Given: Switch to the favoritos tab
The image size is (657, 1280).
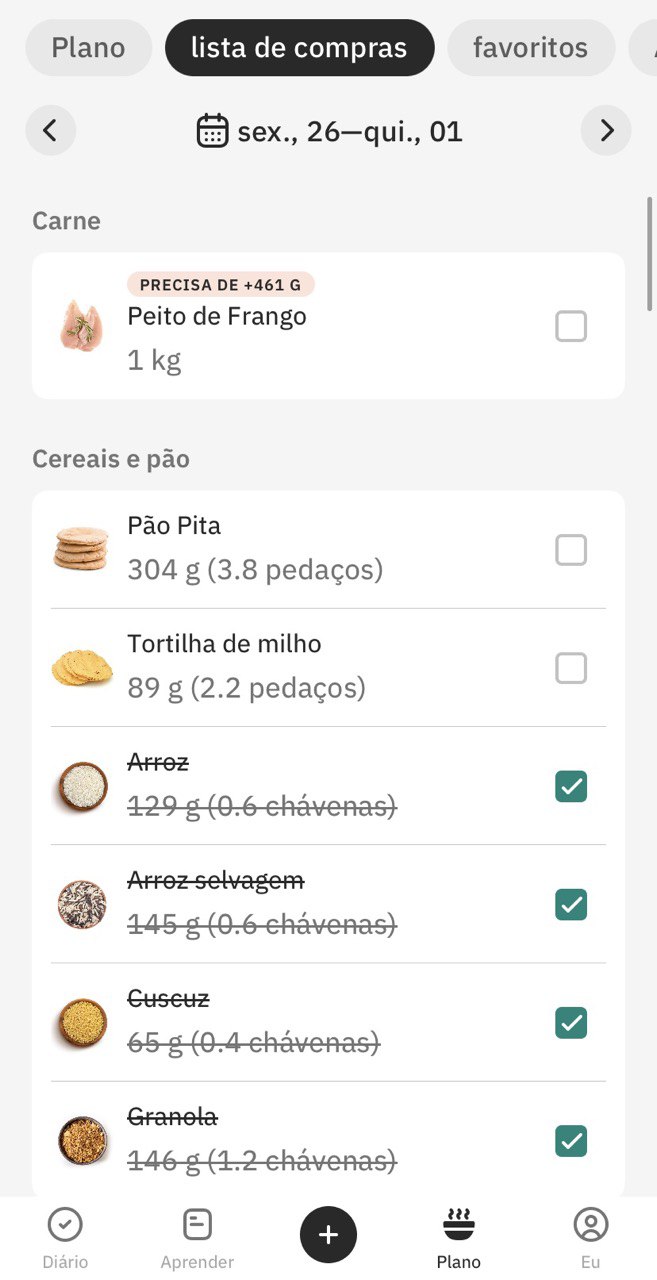Looking at the screenshot, I should 530,48.
